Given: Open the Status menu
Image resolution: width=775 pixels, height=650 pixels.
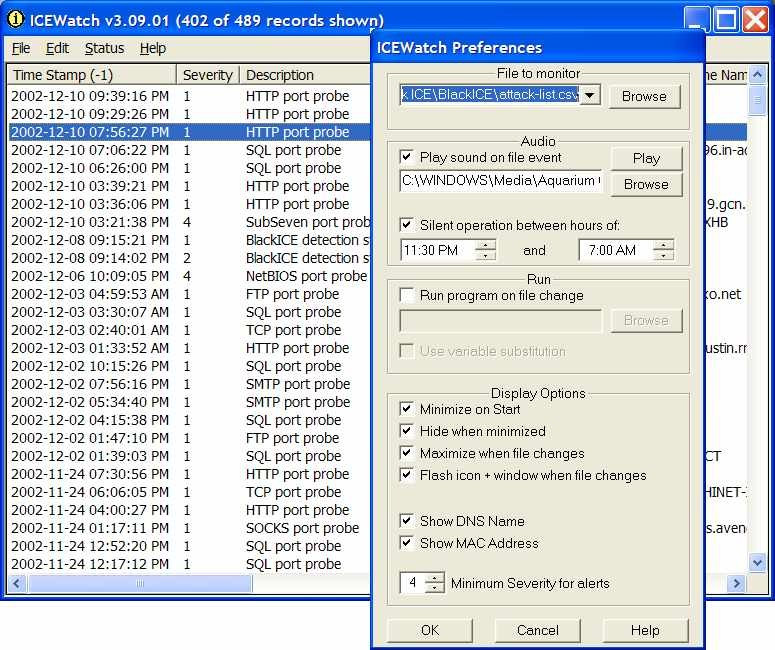Looking at the screenshot, I should point(104,48).
